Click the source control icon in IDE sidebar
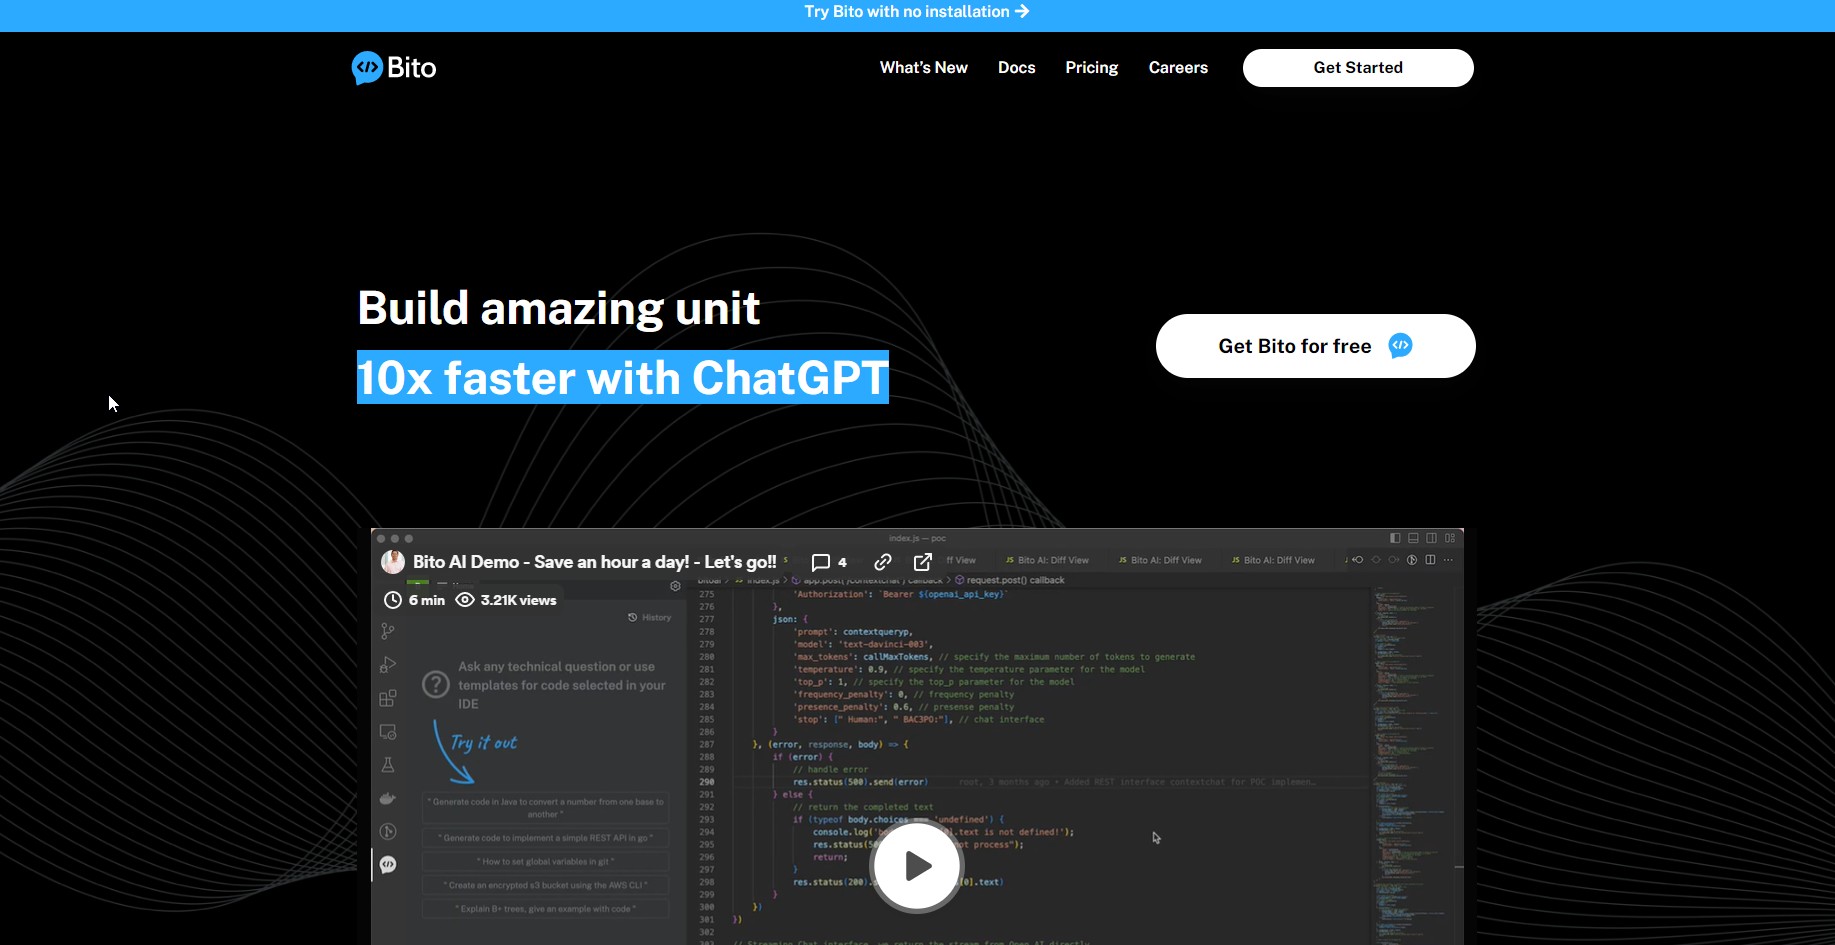This screenshot has height=945, width=1835. tap(388, 631)
